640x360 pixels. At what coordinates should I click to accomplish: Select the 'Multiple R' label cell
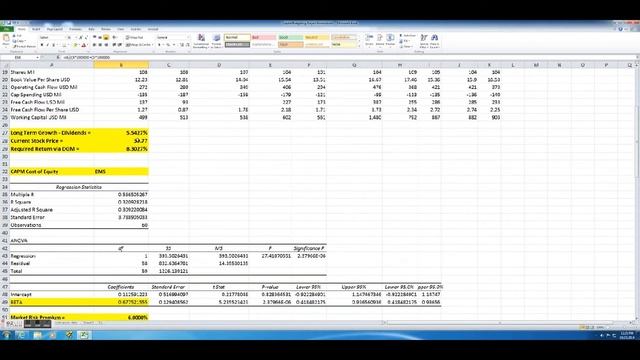(x=51, y=195)
